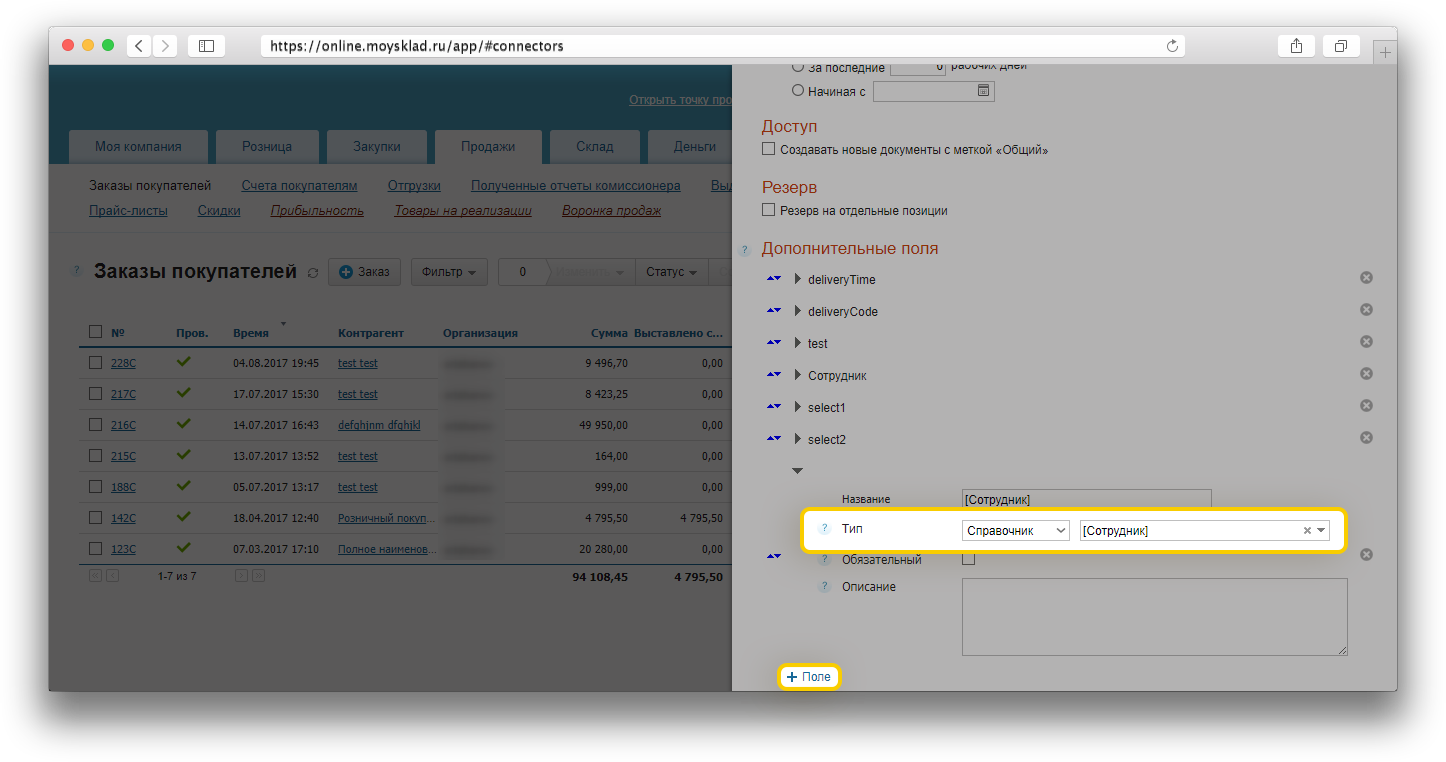1446x762 pixels.
Task: Click the + Заказ new order button
Action: pos(364,272)
